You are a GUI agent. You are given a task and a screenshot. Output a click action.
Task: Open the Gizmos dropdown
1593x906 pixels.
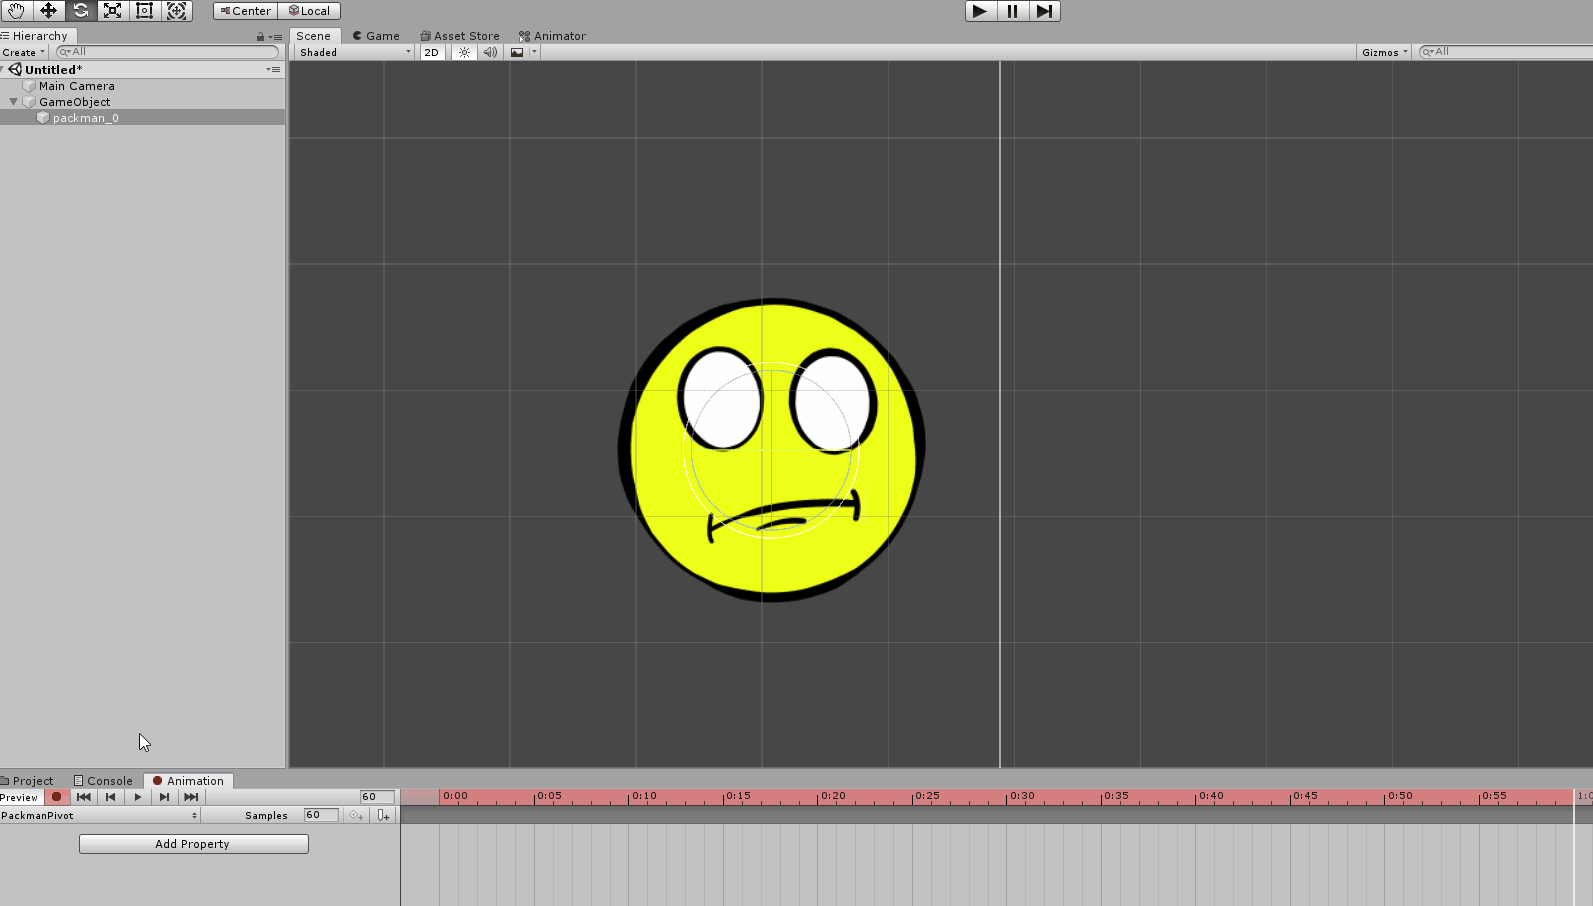[x=1384, y=52]
